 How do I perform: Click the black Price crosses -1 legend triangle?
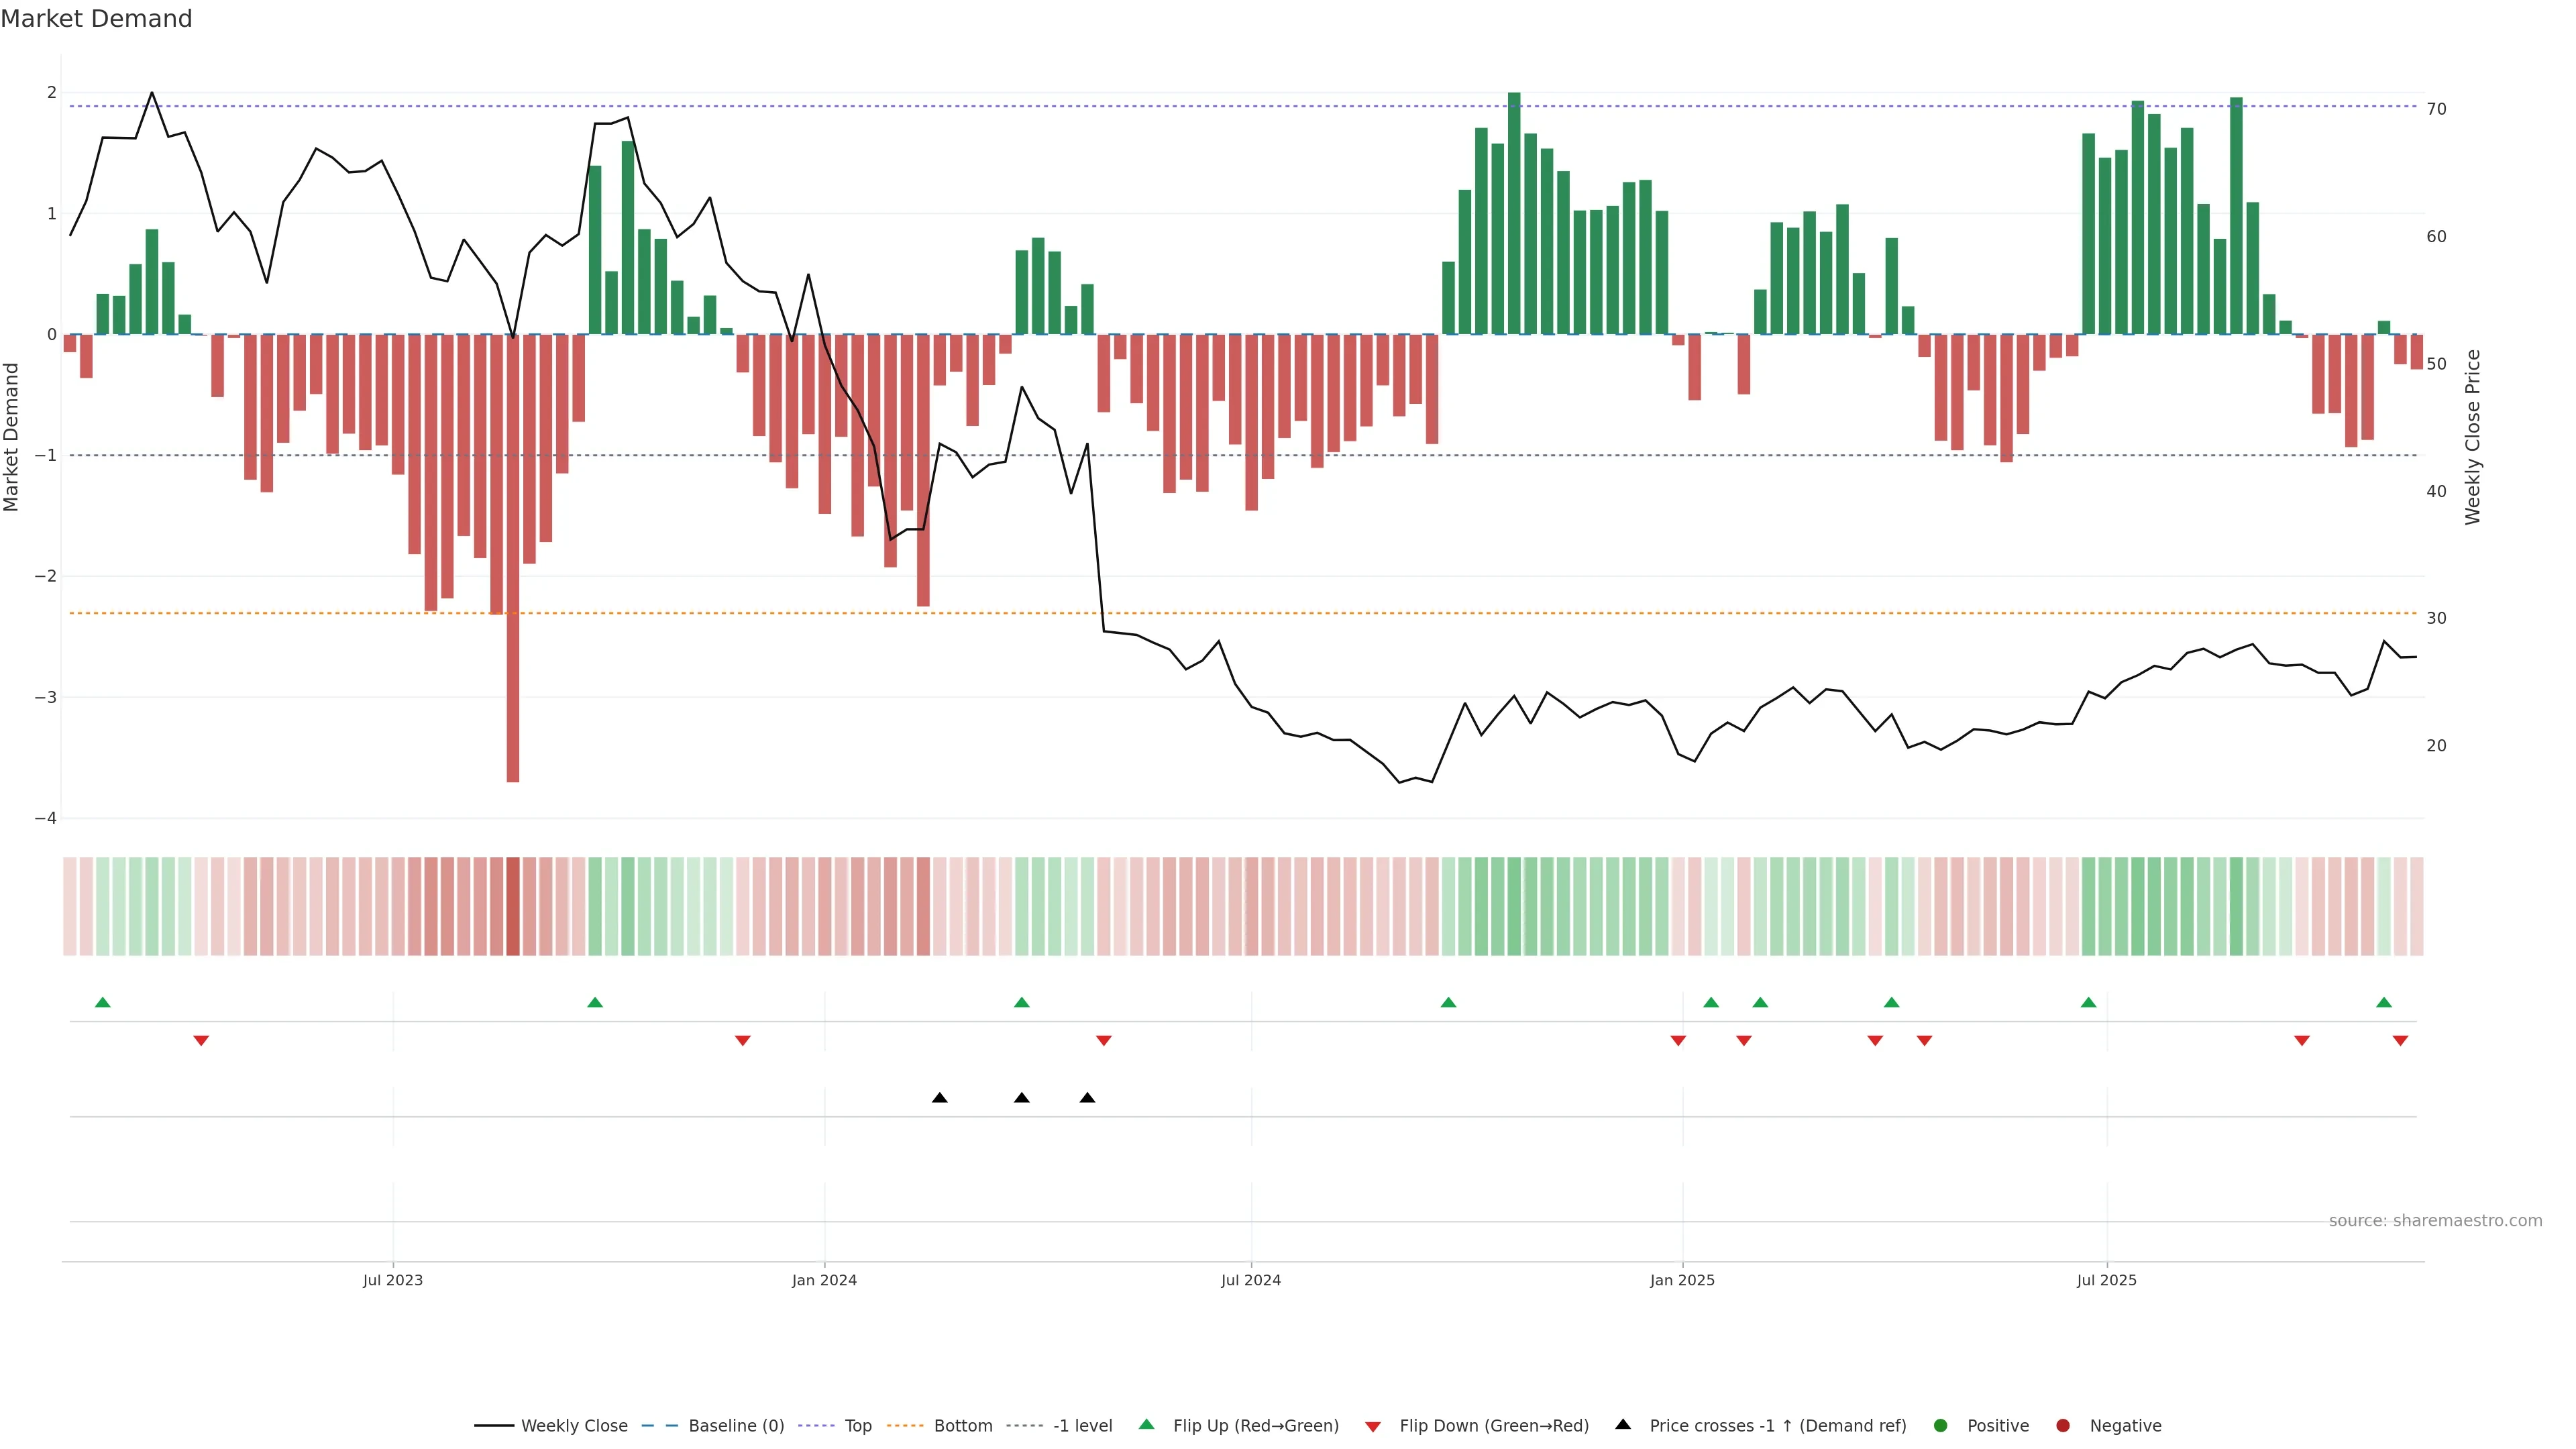(1623, 1424)
